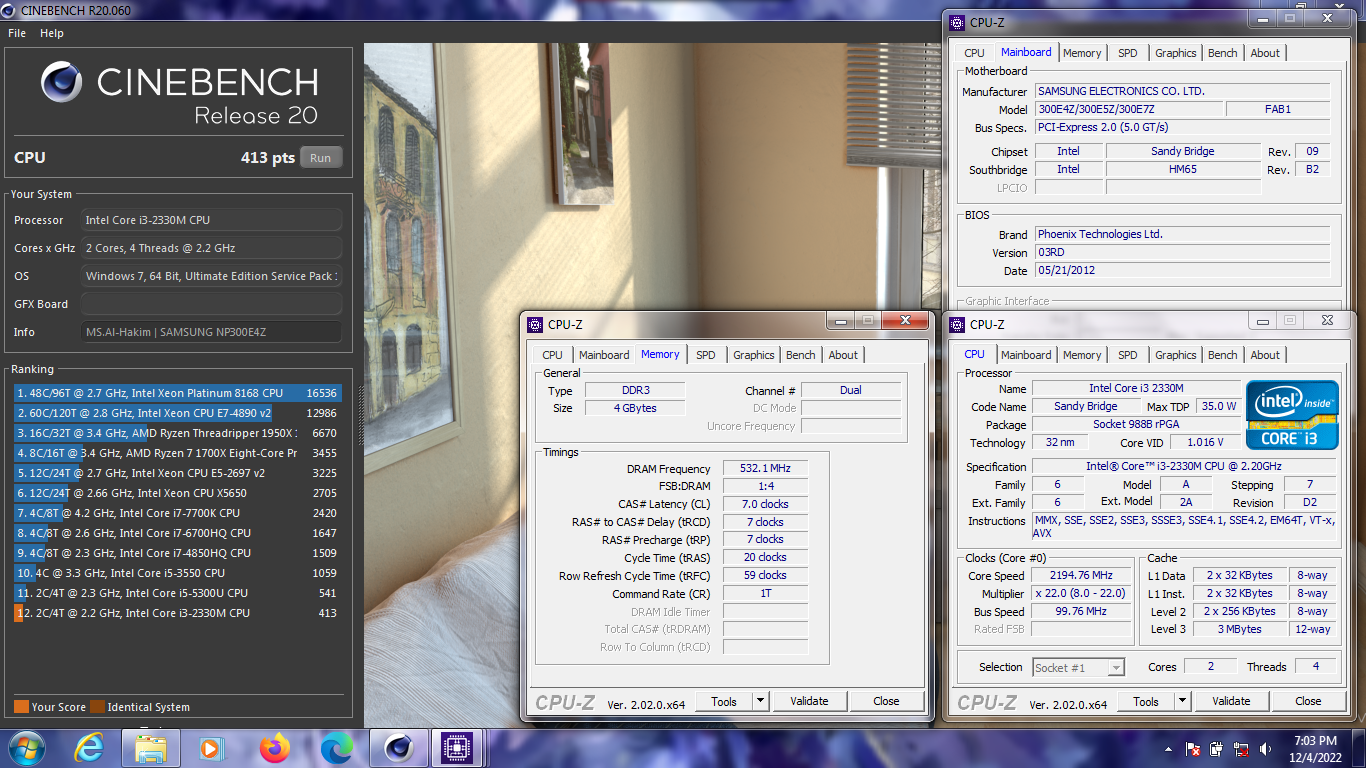Select Core i3-2330M ranking row
The image size is (1366, 768).
point(177,613)
